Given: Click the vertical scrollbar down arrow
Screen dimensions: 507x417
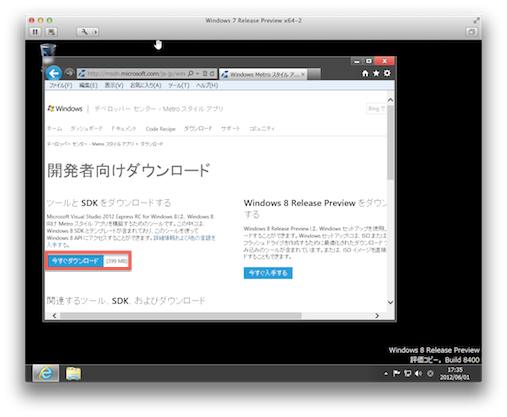Looking at the screenshot, I should pyautogui.click(x=390, y=302).
